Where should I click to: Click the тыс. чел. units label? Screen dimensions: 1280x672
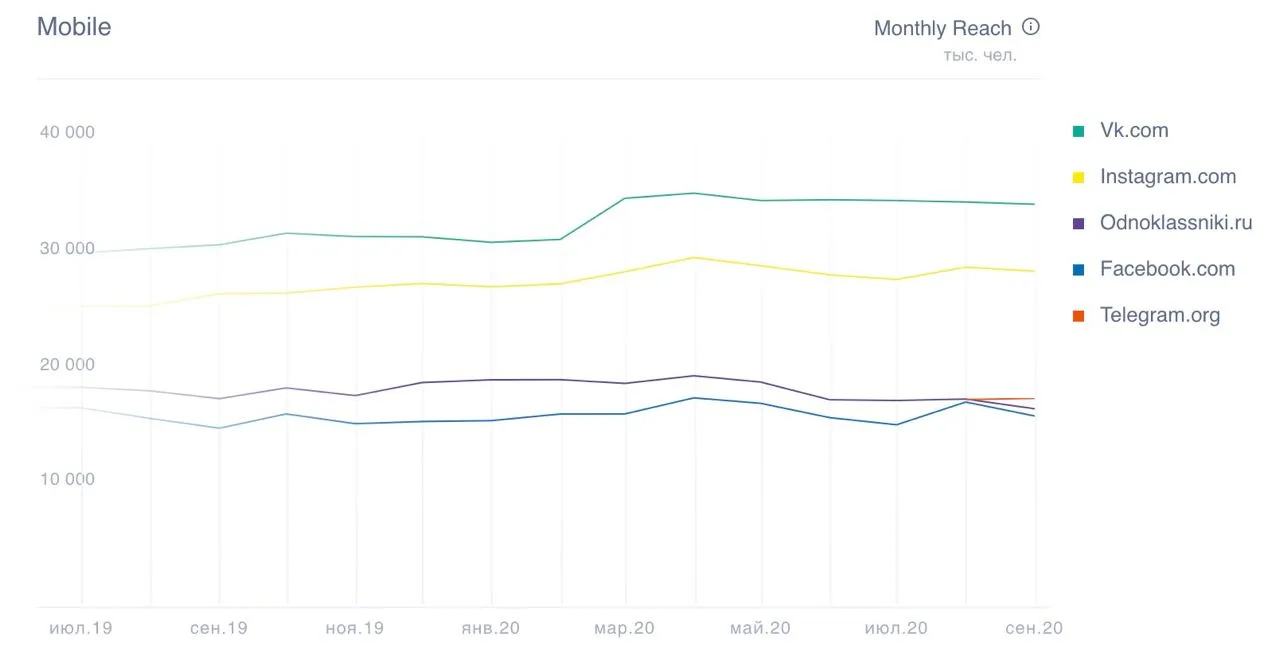coord(980,56)
